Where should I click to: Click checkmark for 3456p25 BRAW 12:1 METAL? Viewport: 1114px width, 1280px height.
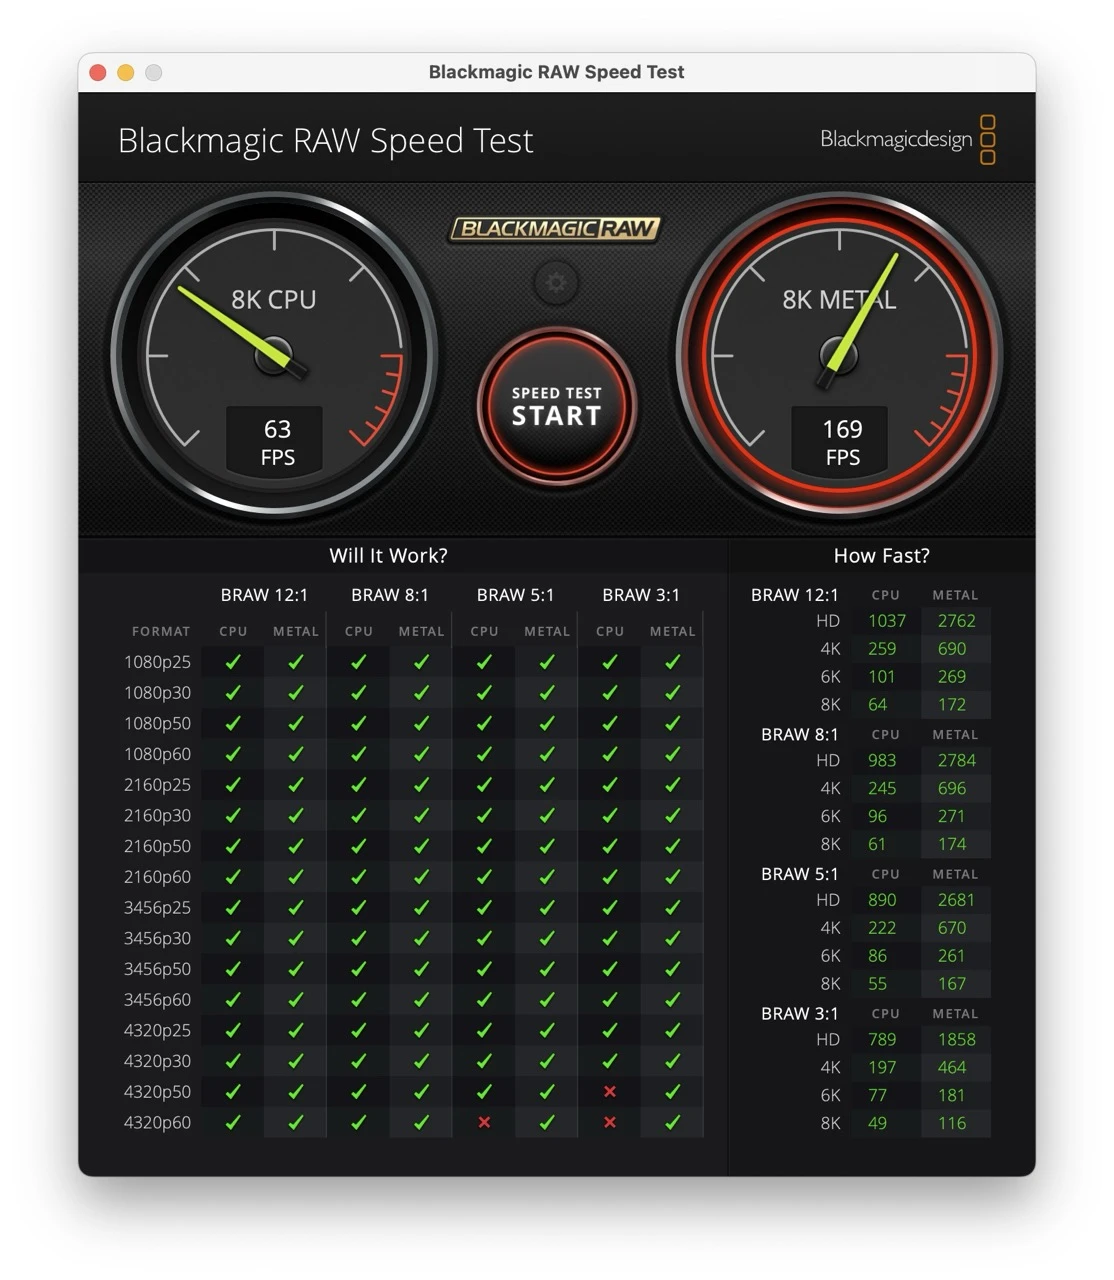coord(296,907)
